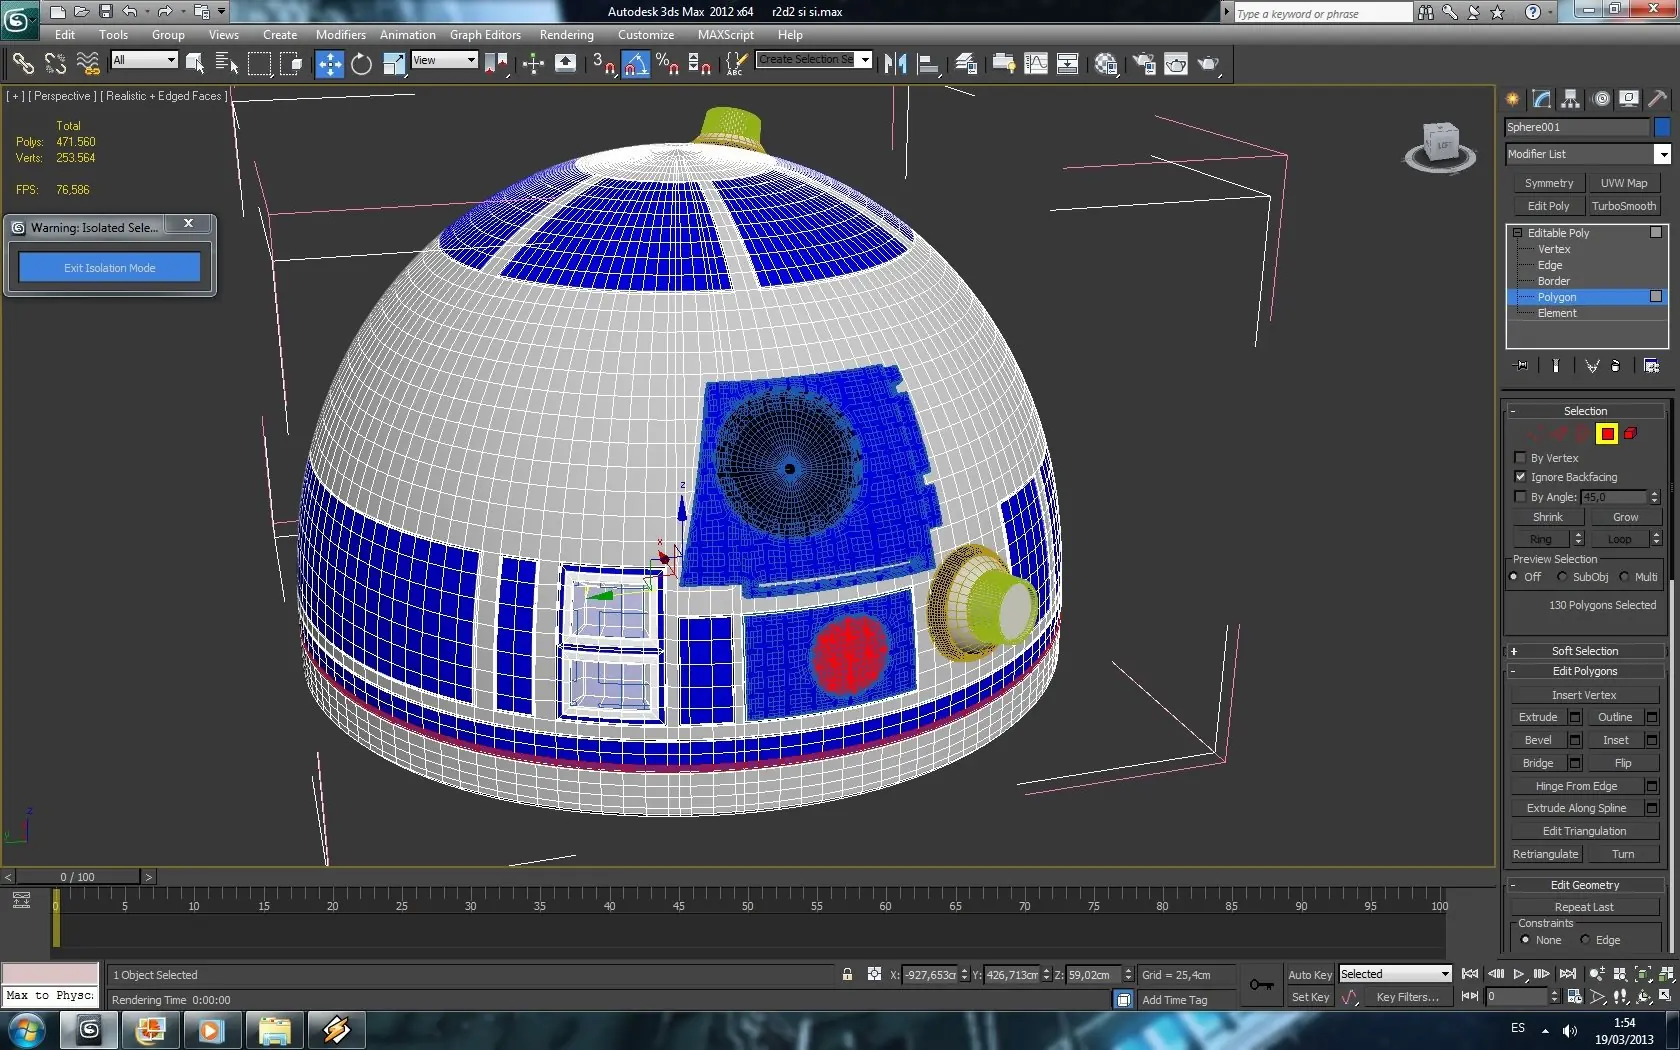Uncheck Ignore Backfacing

[1521, 477]
